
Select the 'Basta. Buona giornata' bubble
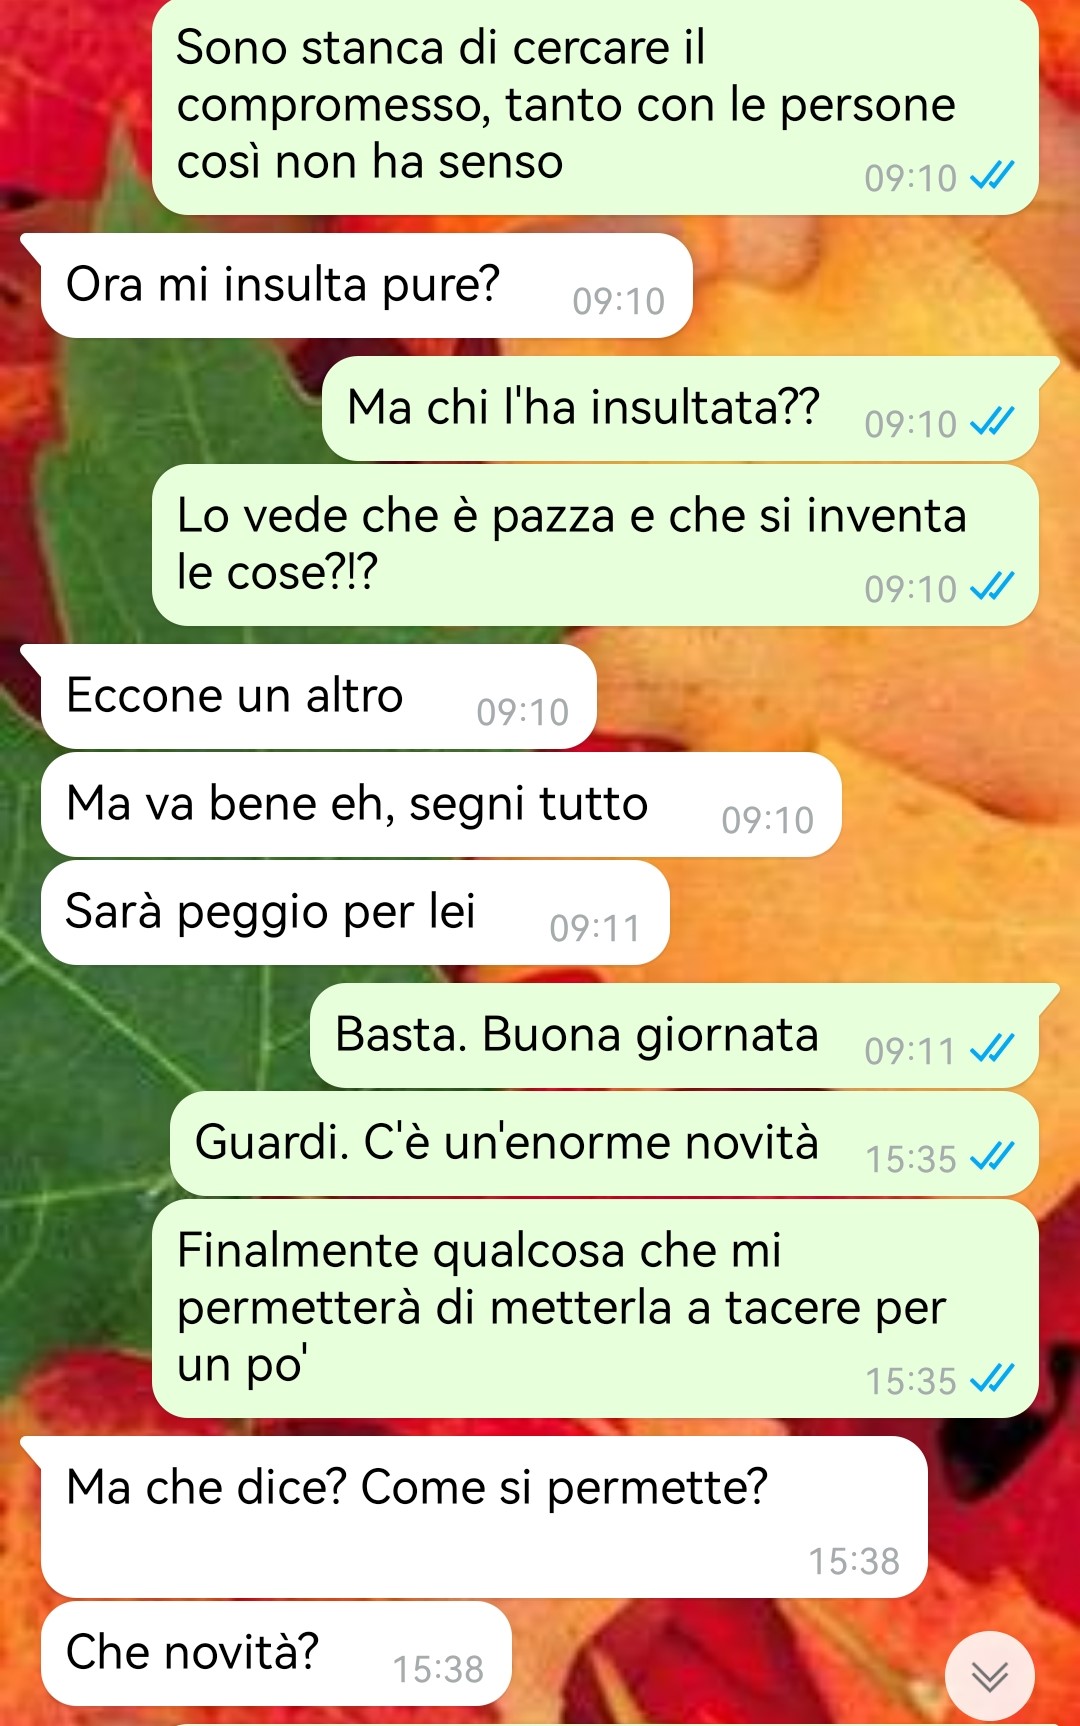[675, 1036]
